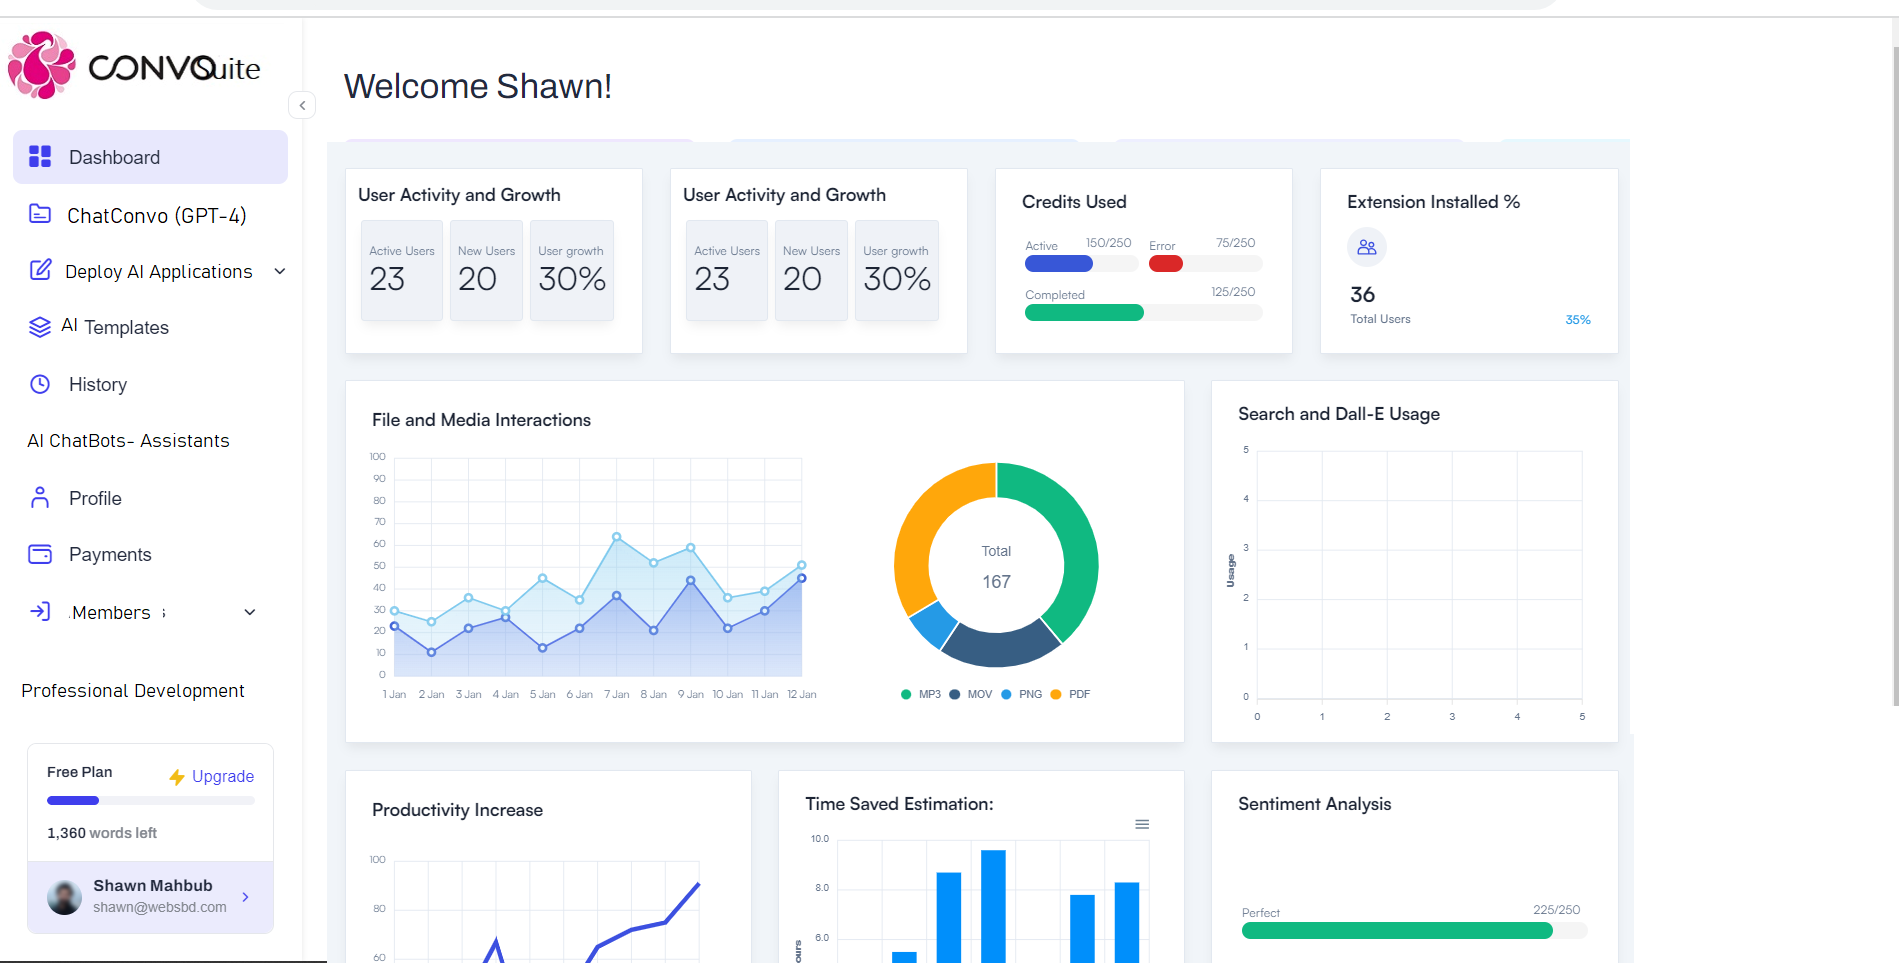The width and height of the screenshot is (1899, 963).
Task: Click the Extension Installed users icon
Action: [x=1367, y=247]
